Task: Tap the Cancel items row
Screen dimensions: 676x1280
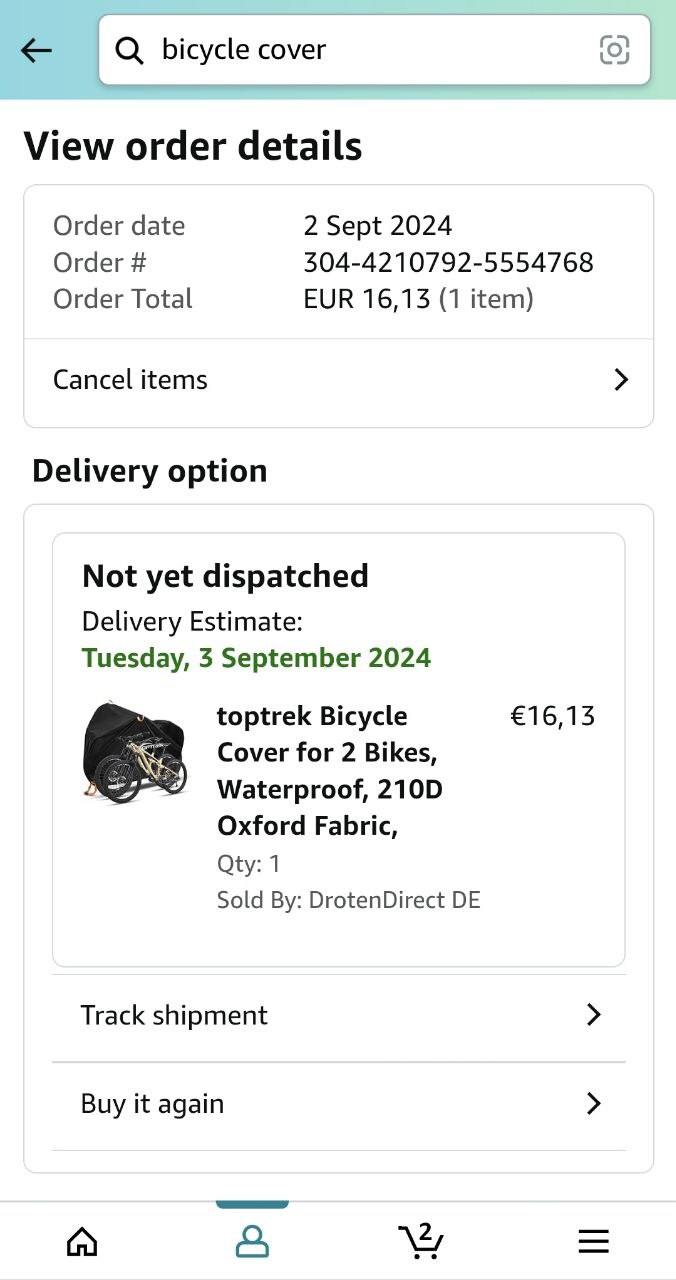Action: click(130, 380)
